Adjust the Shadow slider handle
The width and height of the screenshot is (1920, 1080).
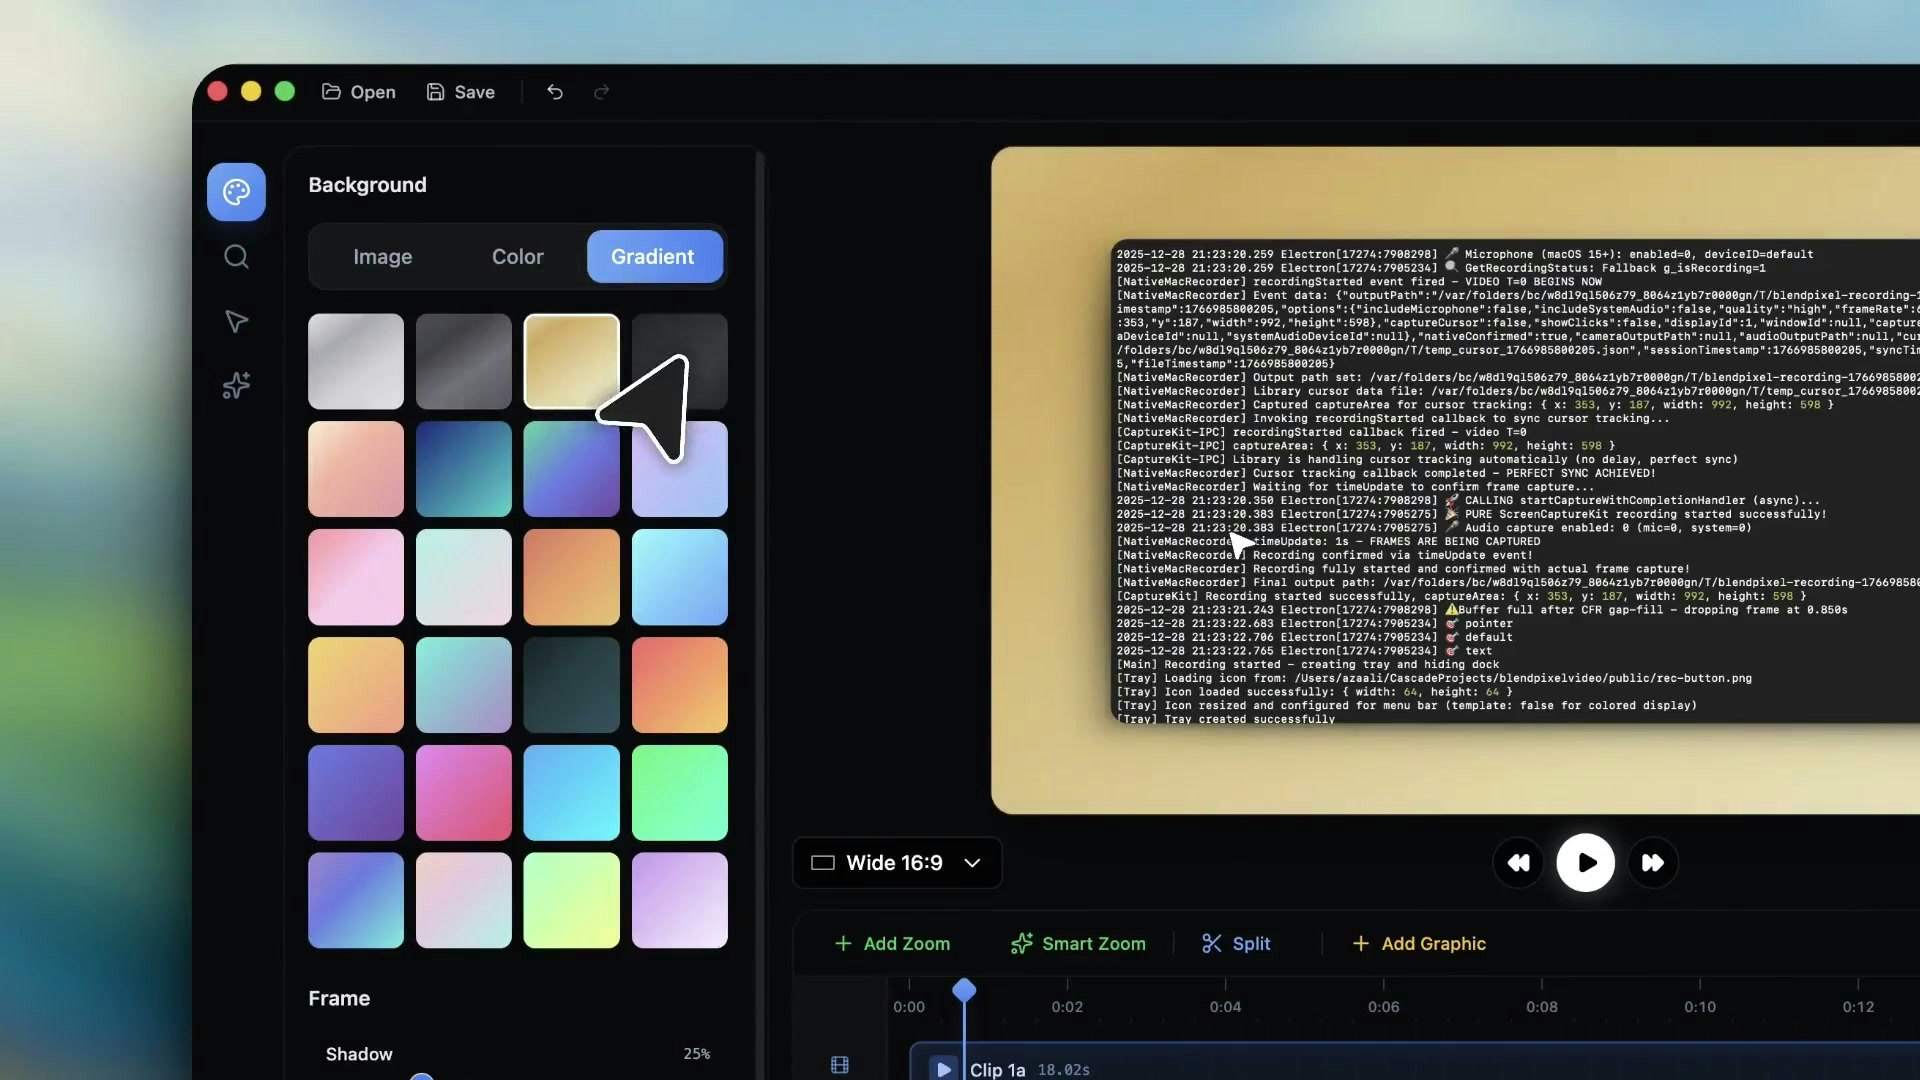pos(422,1077)
